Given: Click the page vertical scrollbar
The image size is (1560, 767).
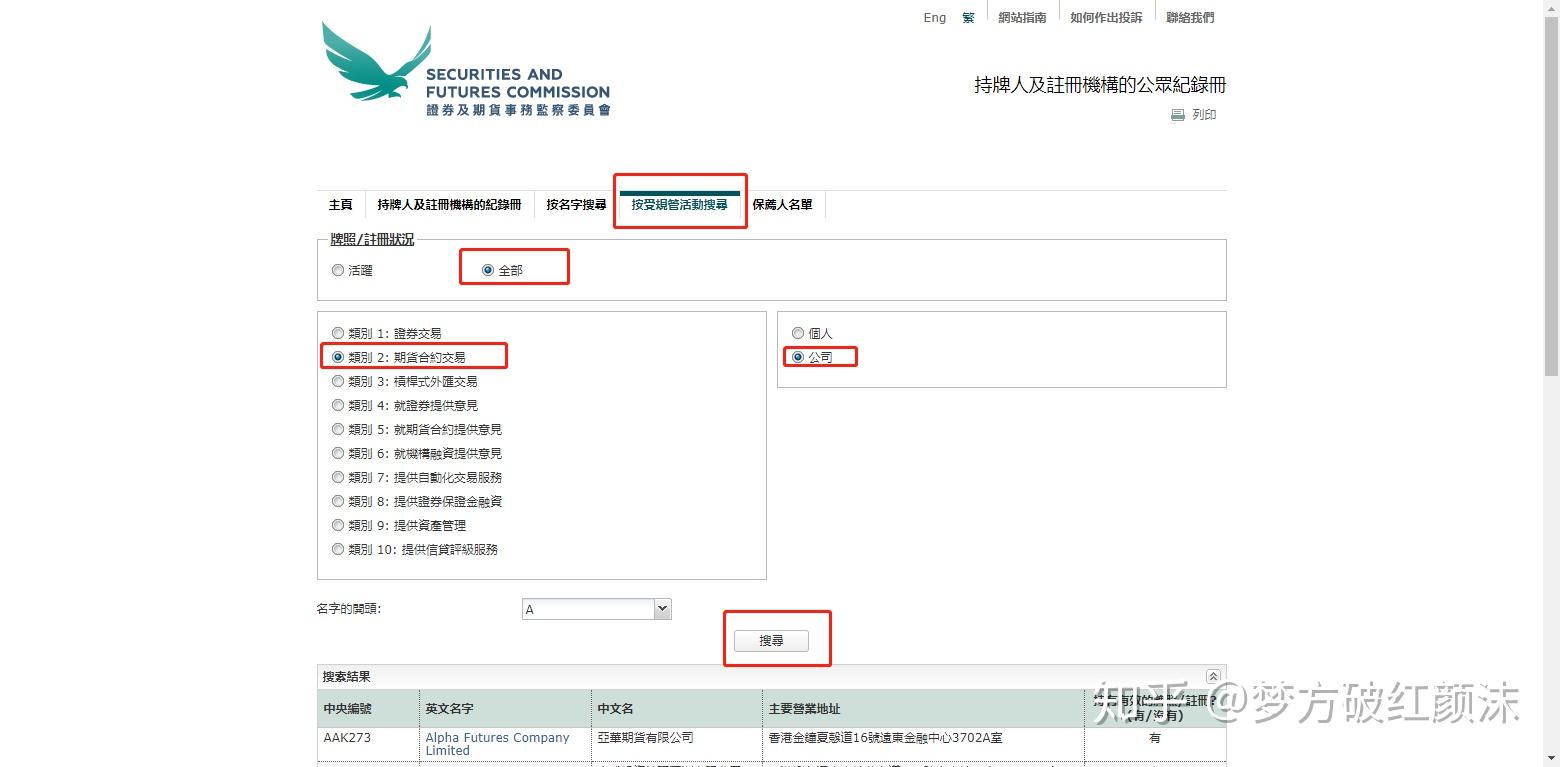Looking at the screenshot, I should [x=1551, y=200].
